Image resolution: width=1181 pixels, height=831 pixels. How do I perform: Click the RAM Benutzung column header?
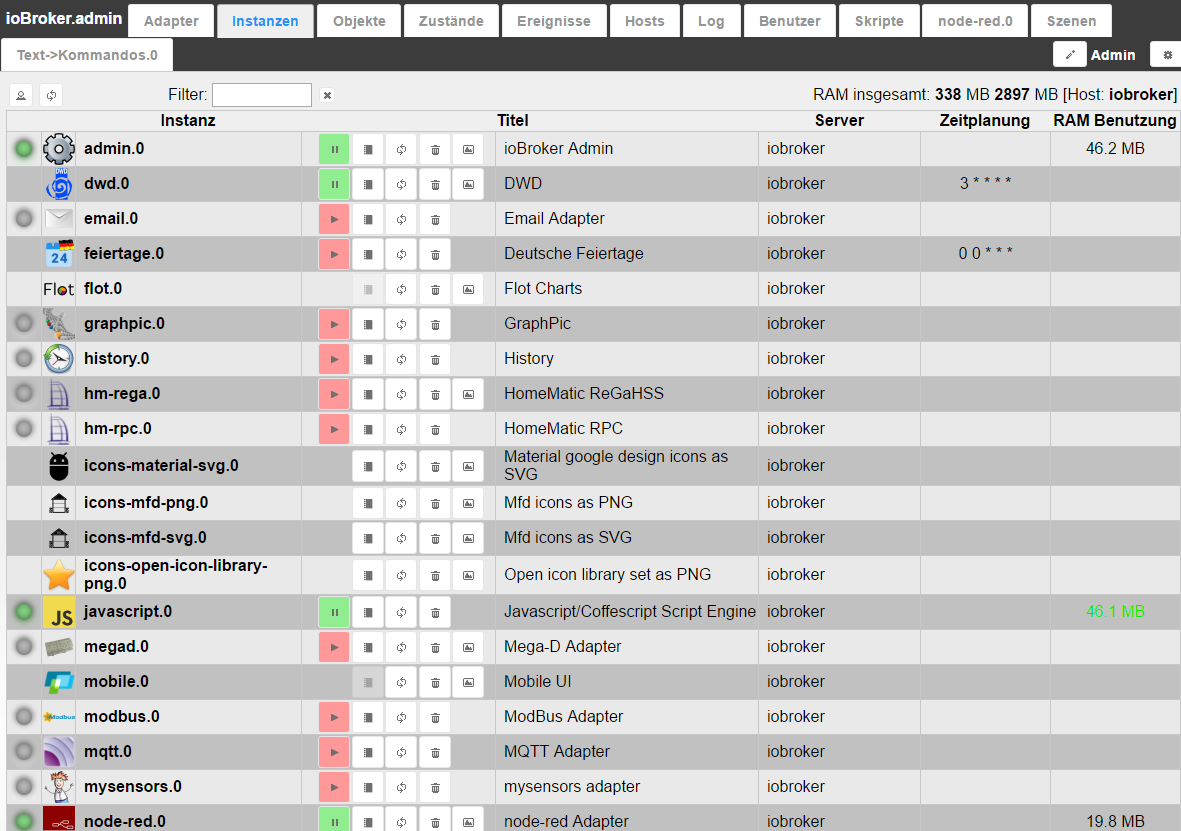1115,121
